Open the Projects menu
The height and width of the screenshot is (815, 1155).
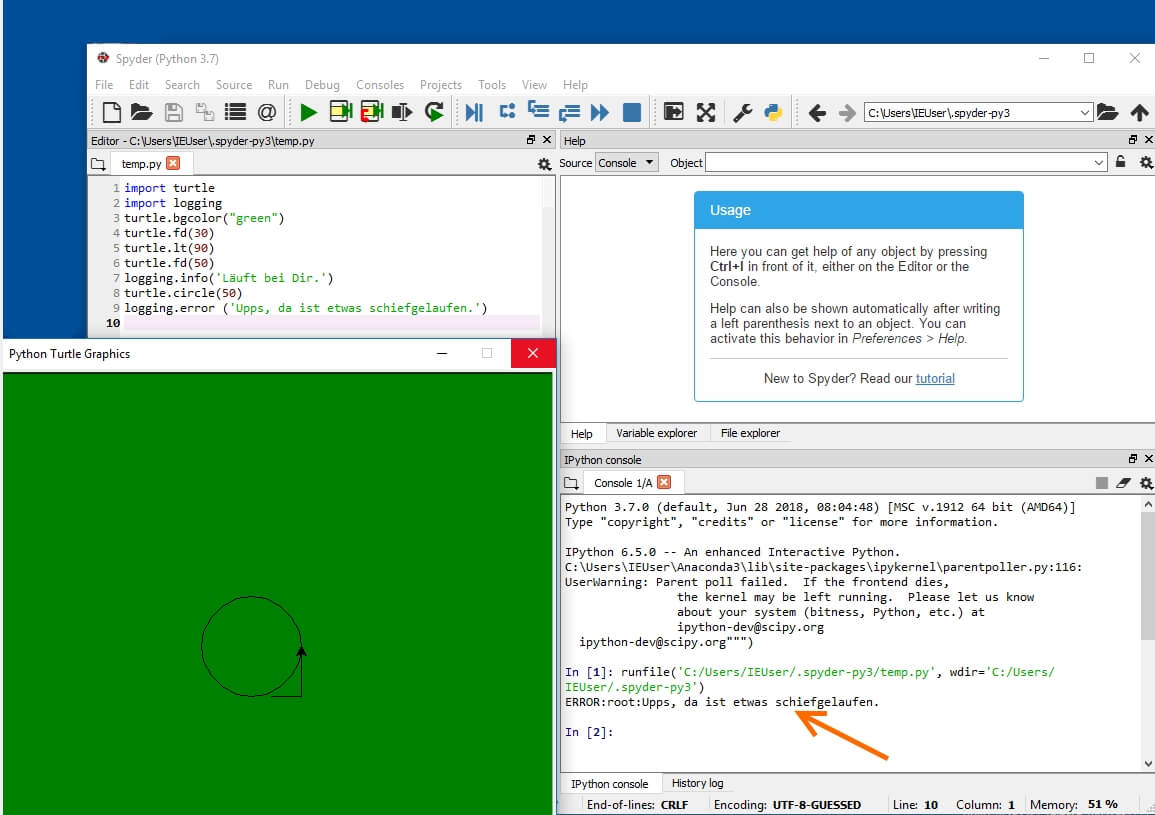(x=440, y=85)
